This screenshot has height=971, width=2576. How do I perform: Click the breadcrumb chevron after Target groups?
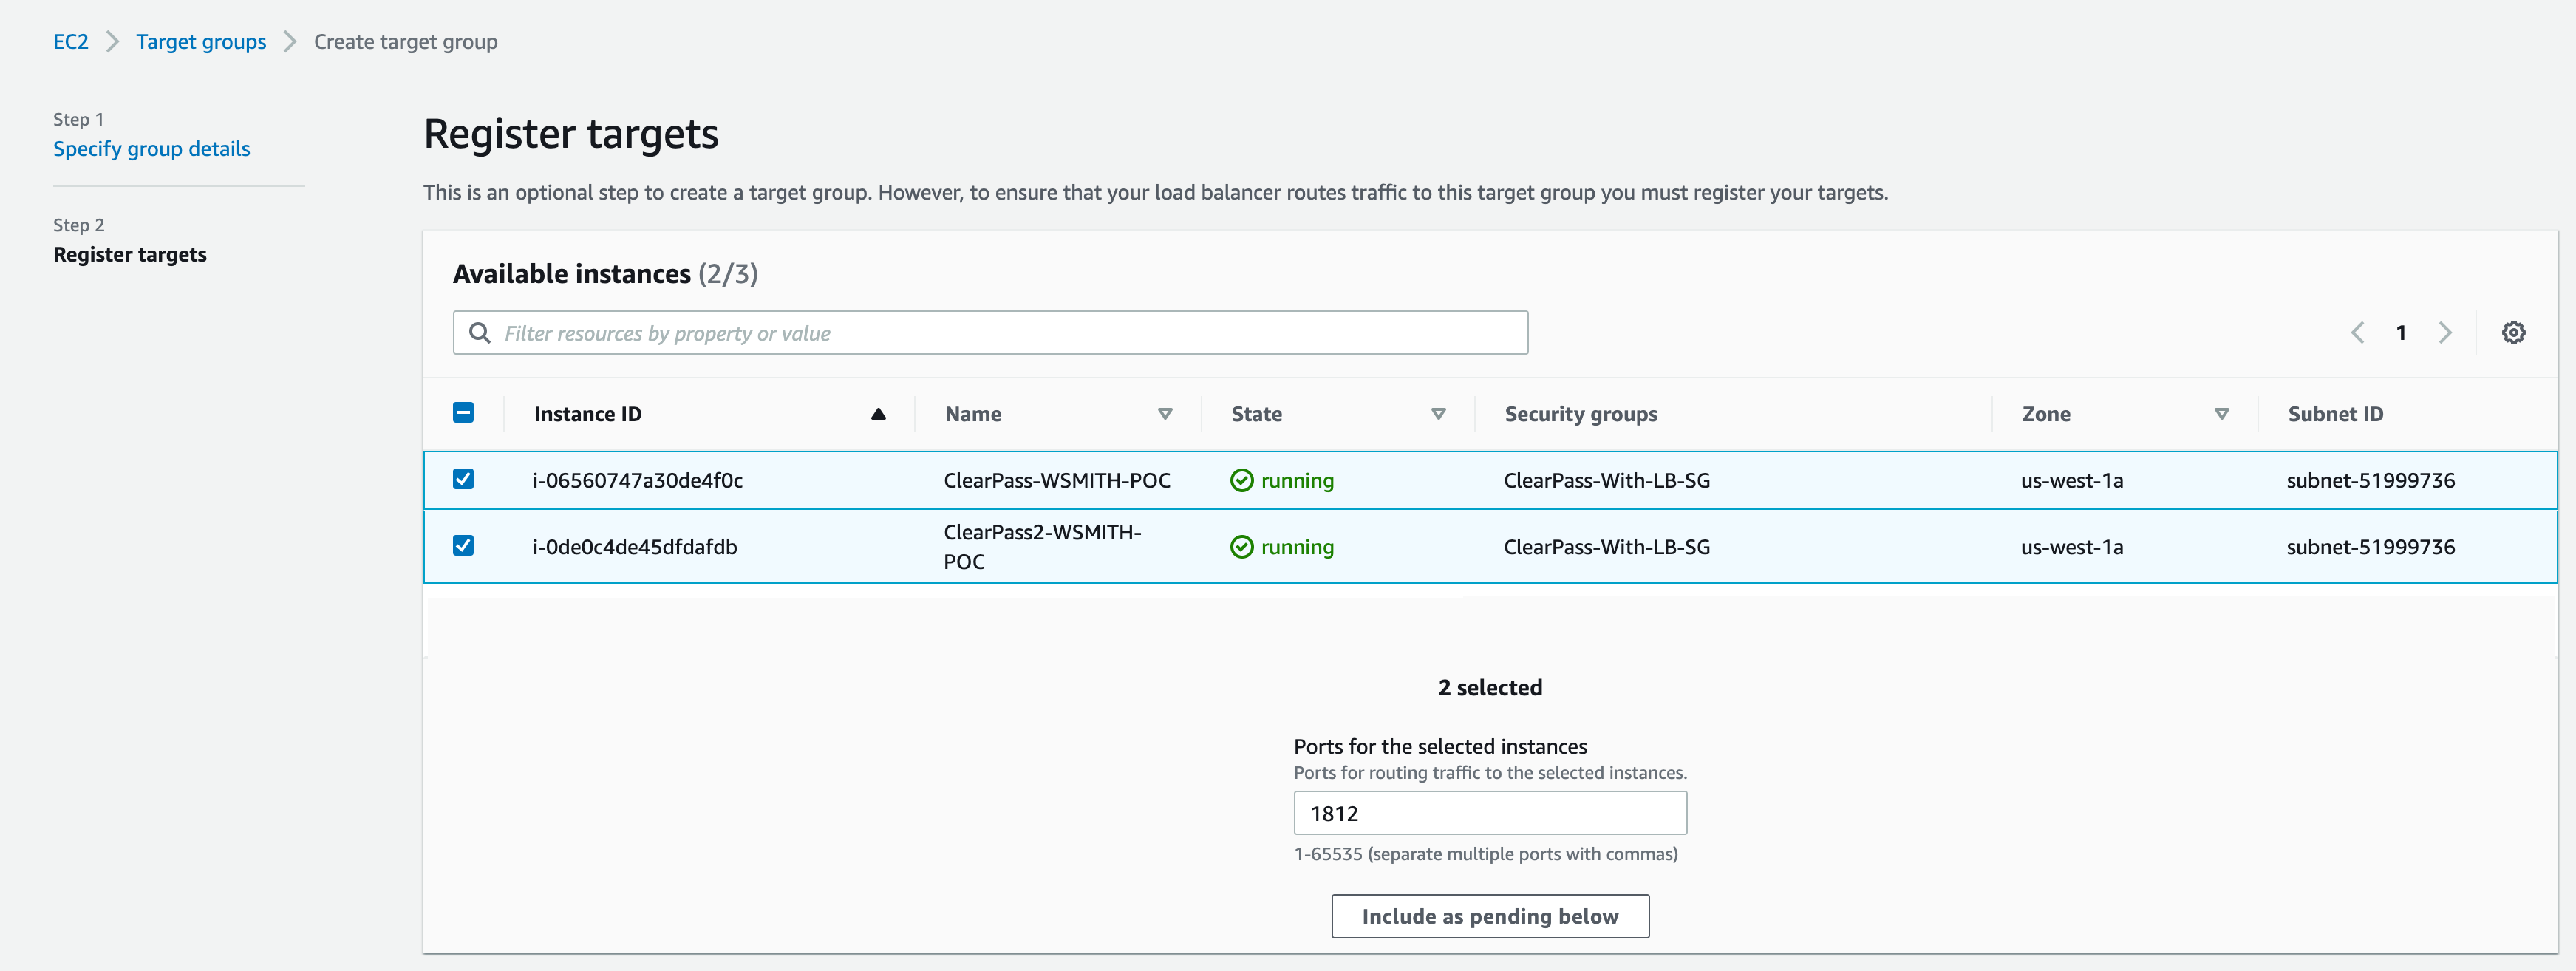(x=288, y=41)
